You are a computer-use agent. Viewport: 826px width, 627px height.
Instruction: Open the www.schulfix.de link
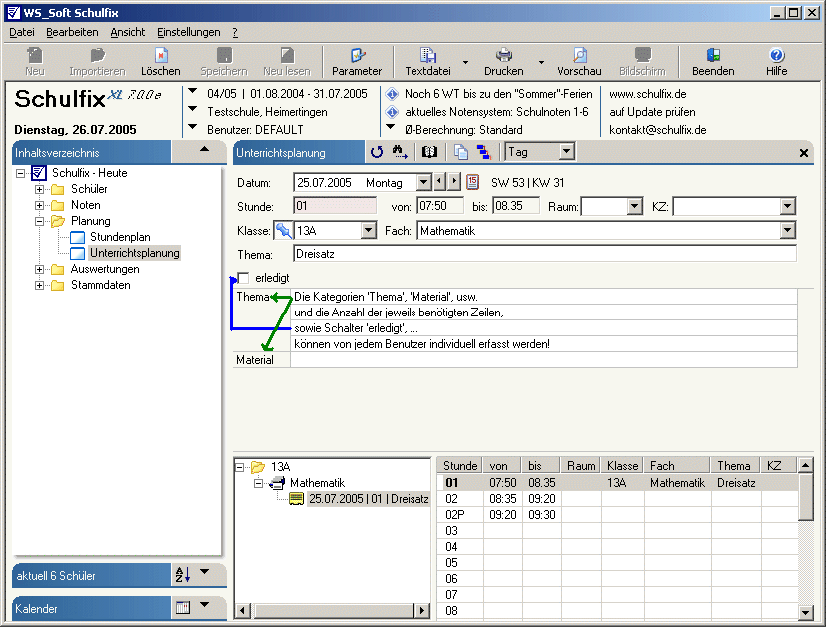click(647, 94)
